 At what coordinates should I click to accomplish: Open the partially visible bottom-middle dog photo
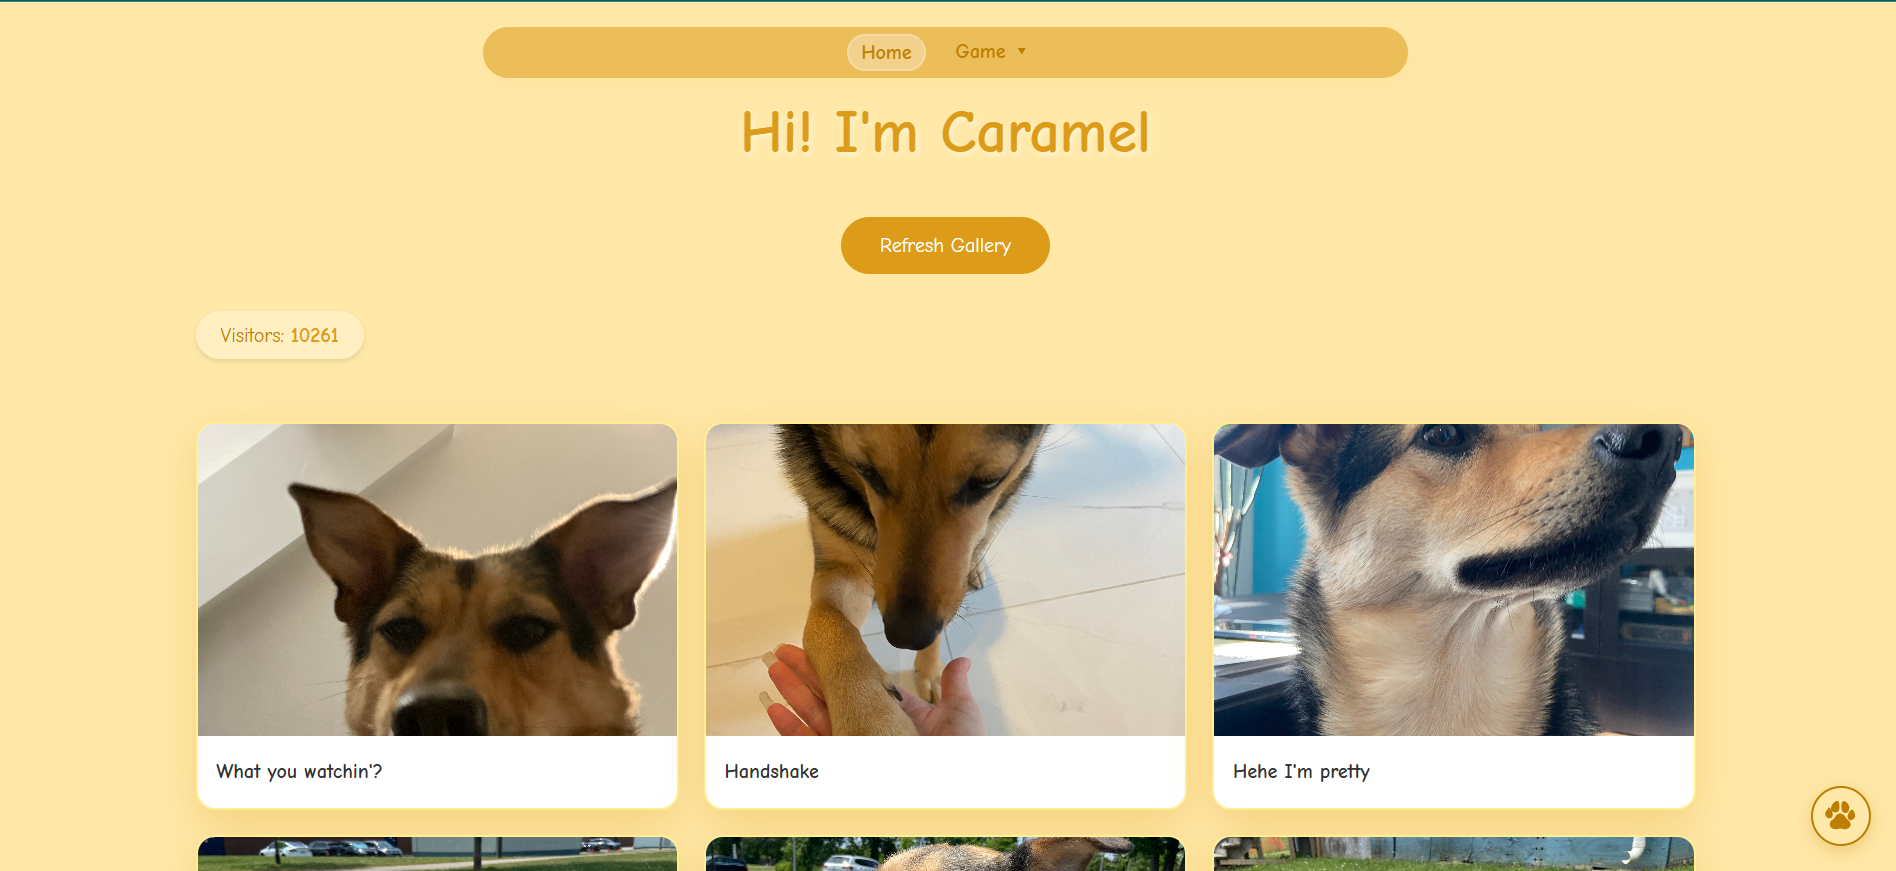(x=945, y=854)
